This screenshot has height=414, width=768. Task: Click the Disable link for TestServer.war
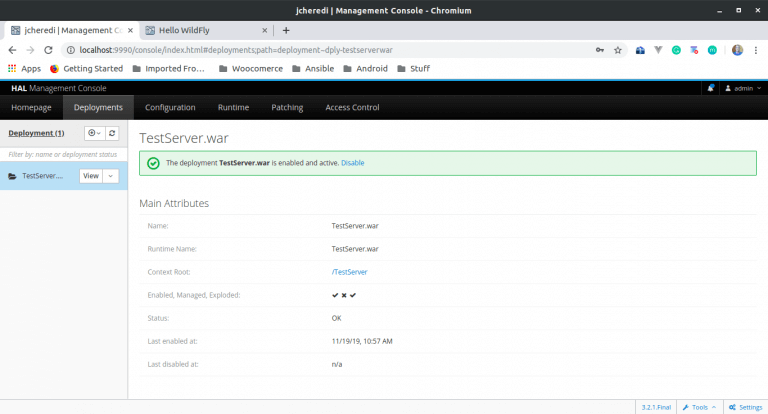point(352,162)
